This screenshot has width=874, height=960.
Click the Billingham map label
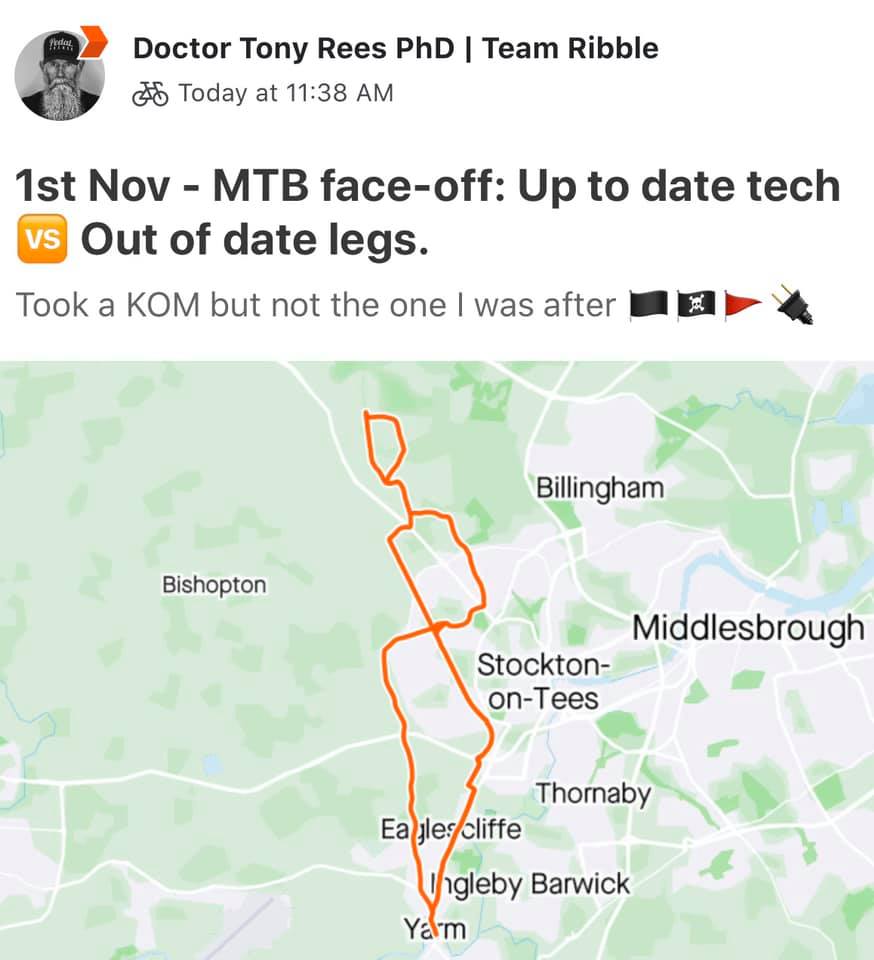(600, 488)
